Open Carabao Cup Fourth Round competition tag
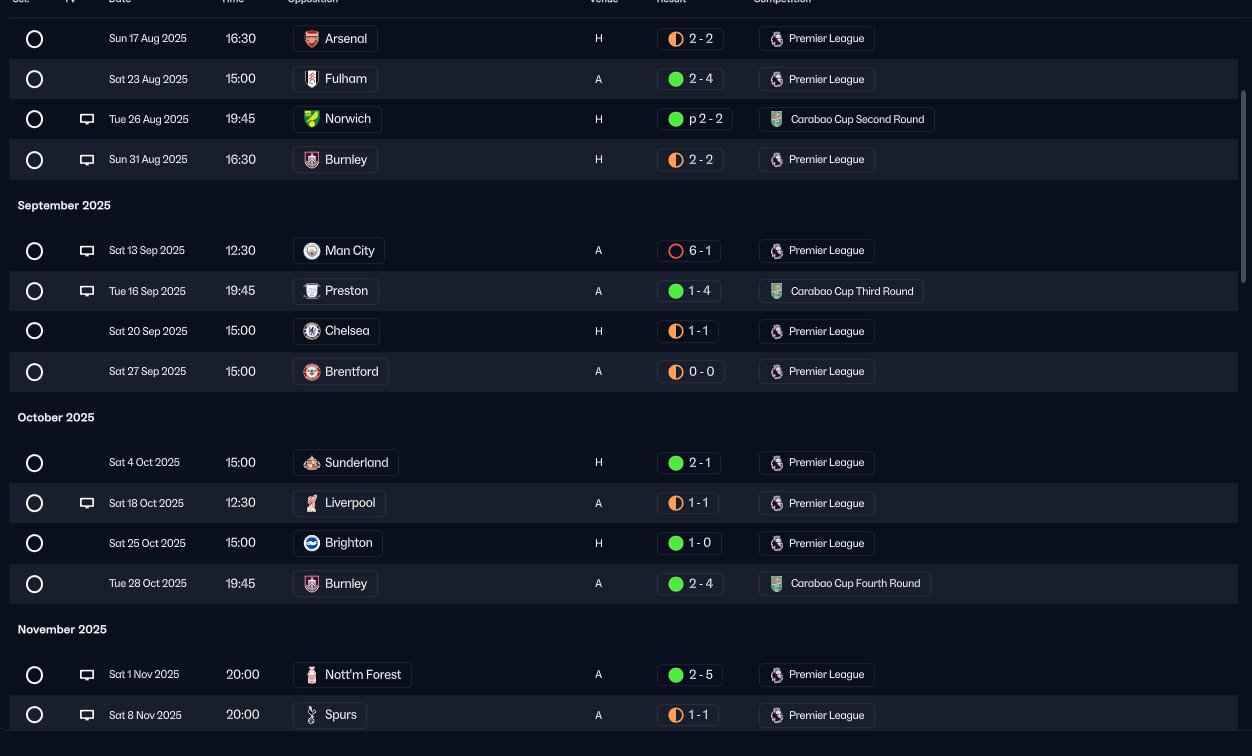This screenshot has width=1252, height=756. click(x=845, y=583)
